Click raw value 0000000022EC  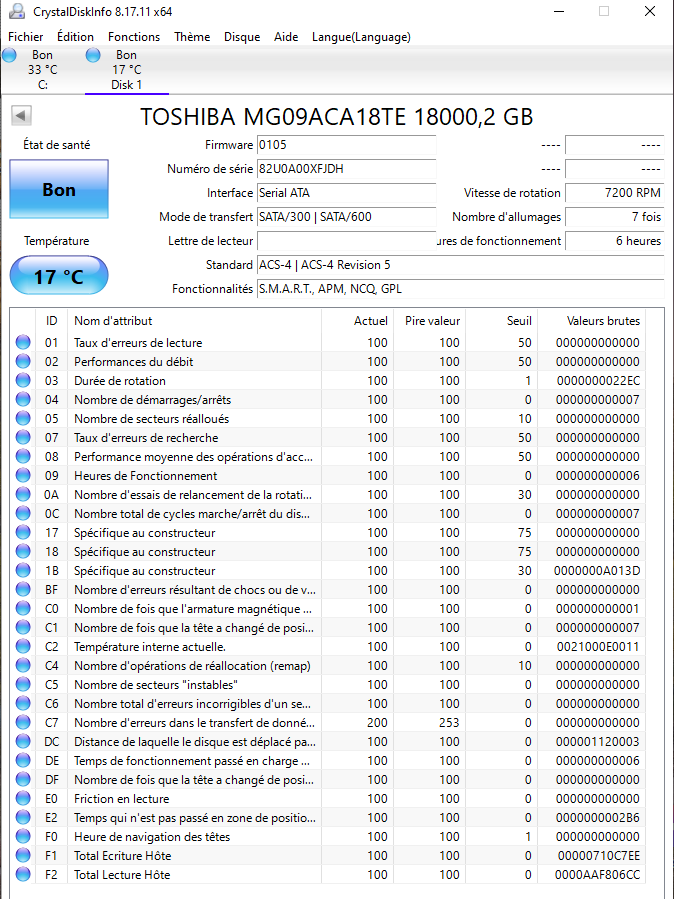pyautogui.click(x=598, y=381)
